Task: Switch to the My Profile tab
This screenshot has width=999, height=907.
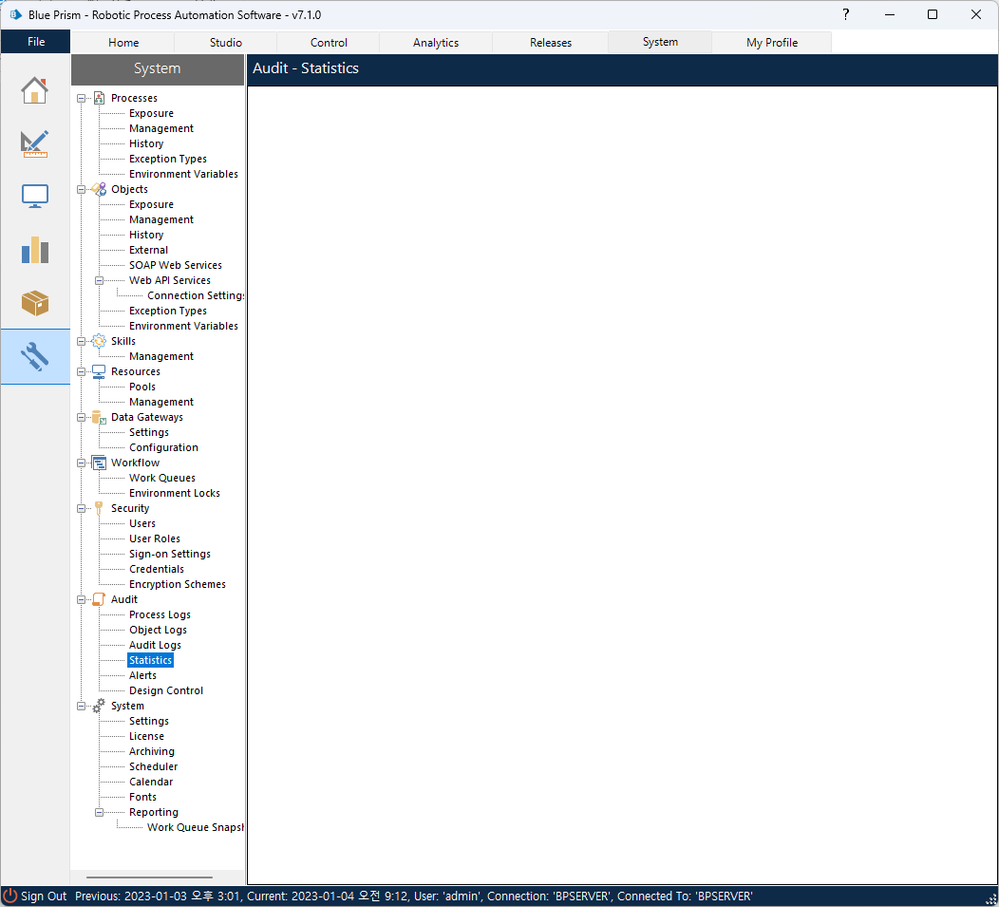Action: pyautogui.click(x=772, y=43)
